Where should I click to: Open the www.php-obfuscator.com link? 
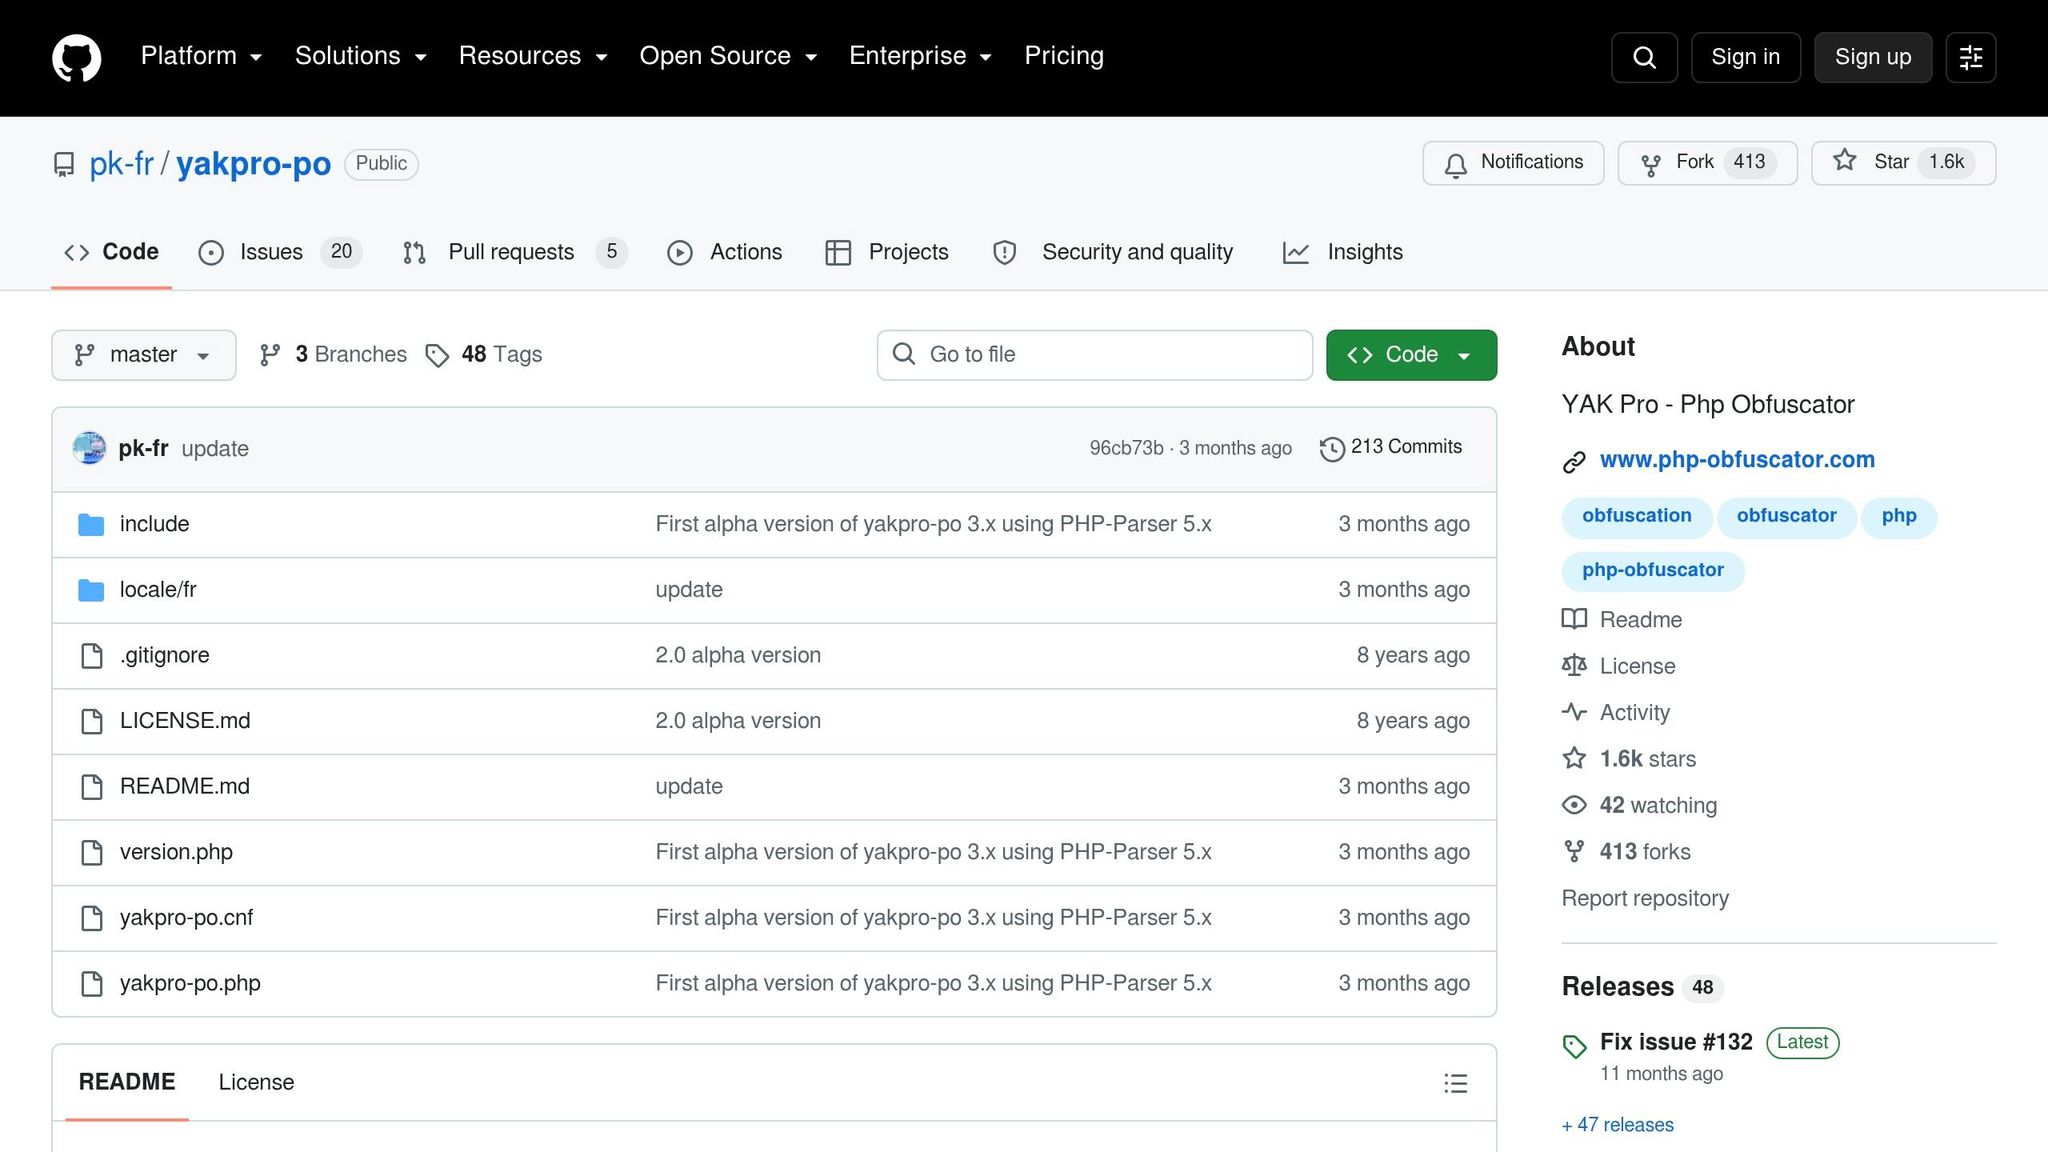click(1737, 460)
